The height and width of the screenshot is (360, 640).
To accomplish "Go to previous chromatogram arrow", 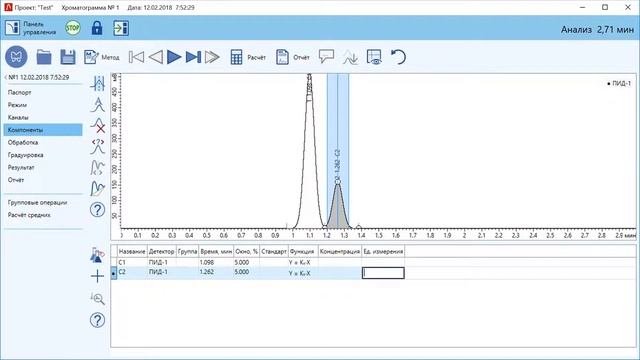I will [x=156, y=57].
